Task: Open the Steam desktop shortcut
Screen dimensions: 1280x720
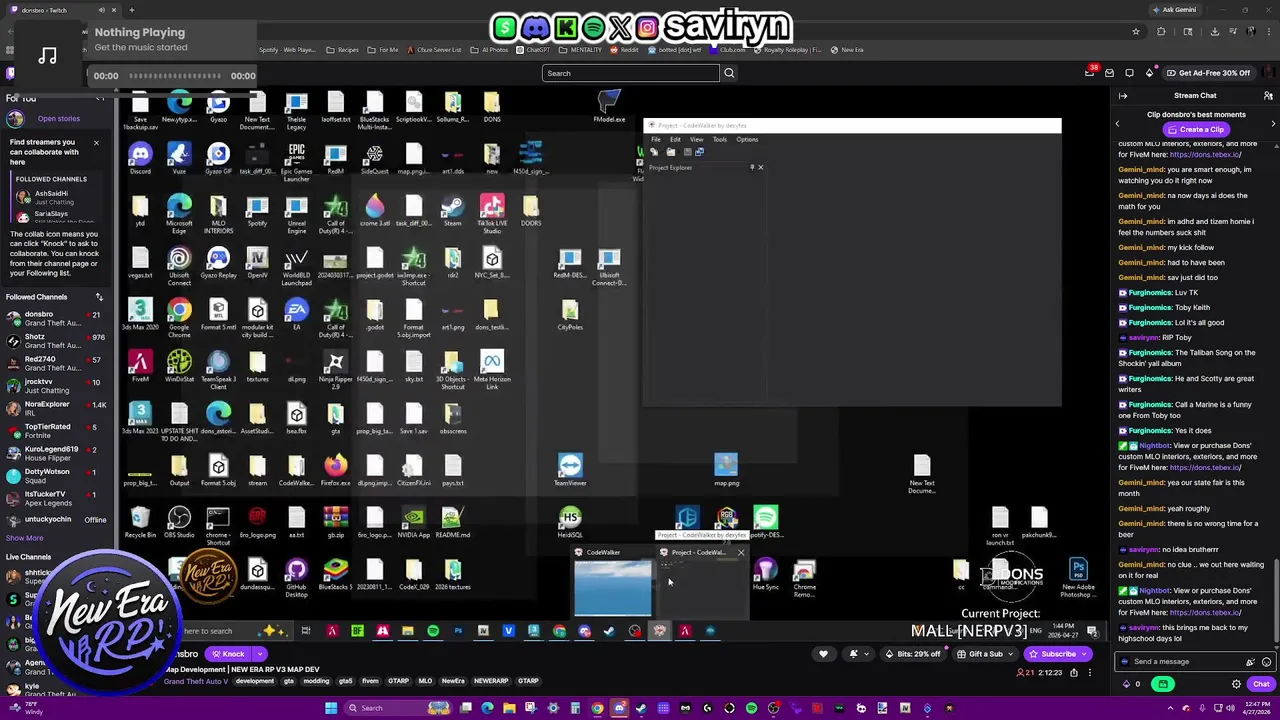Action: 452,210
